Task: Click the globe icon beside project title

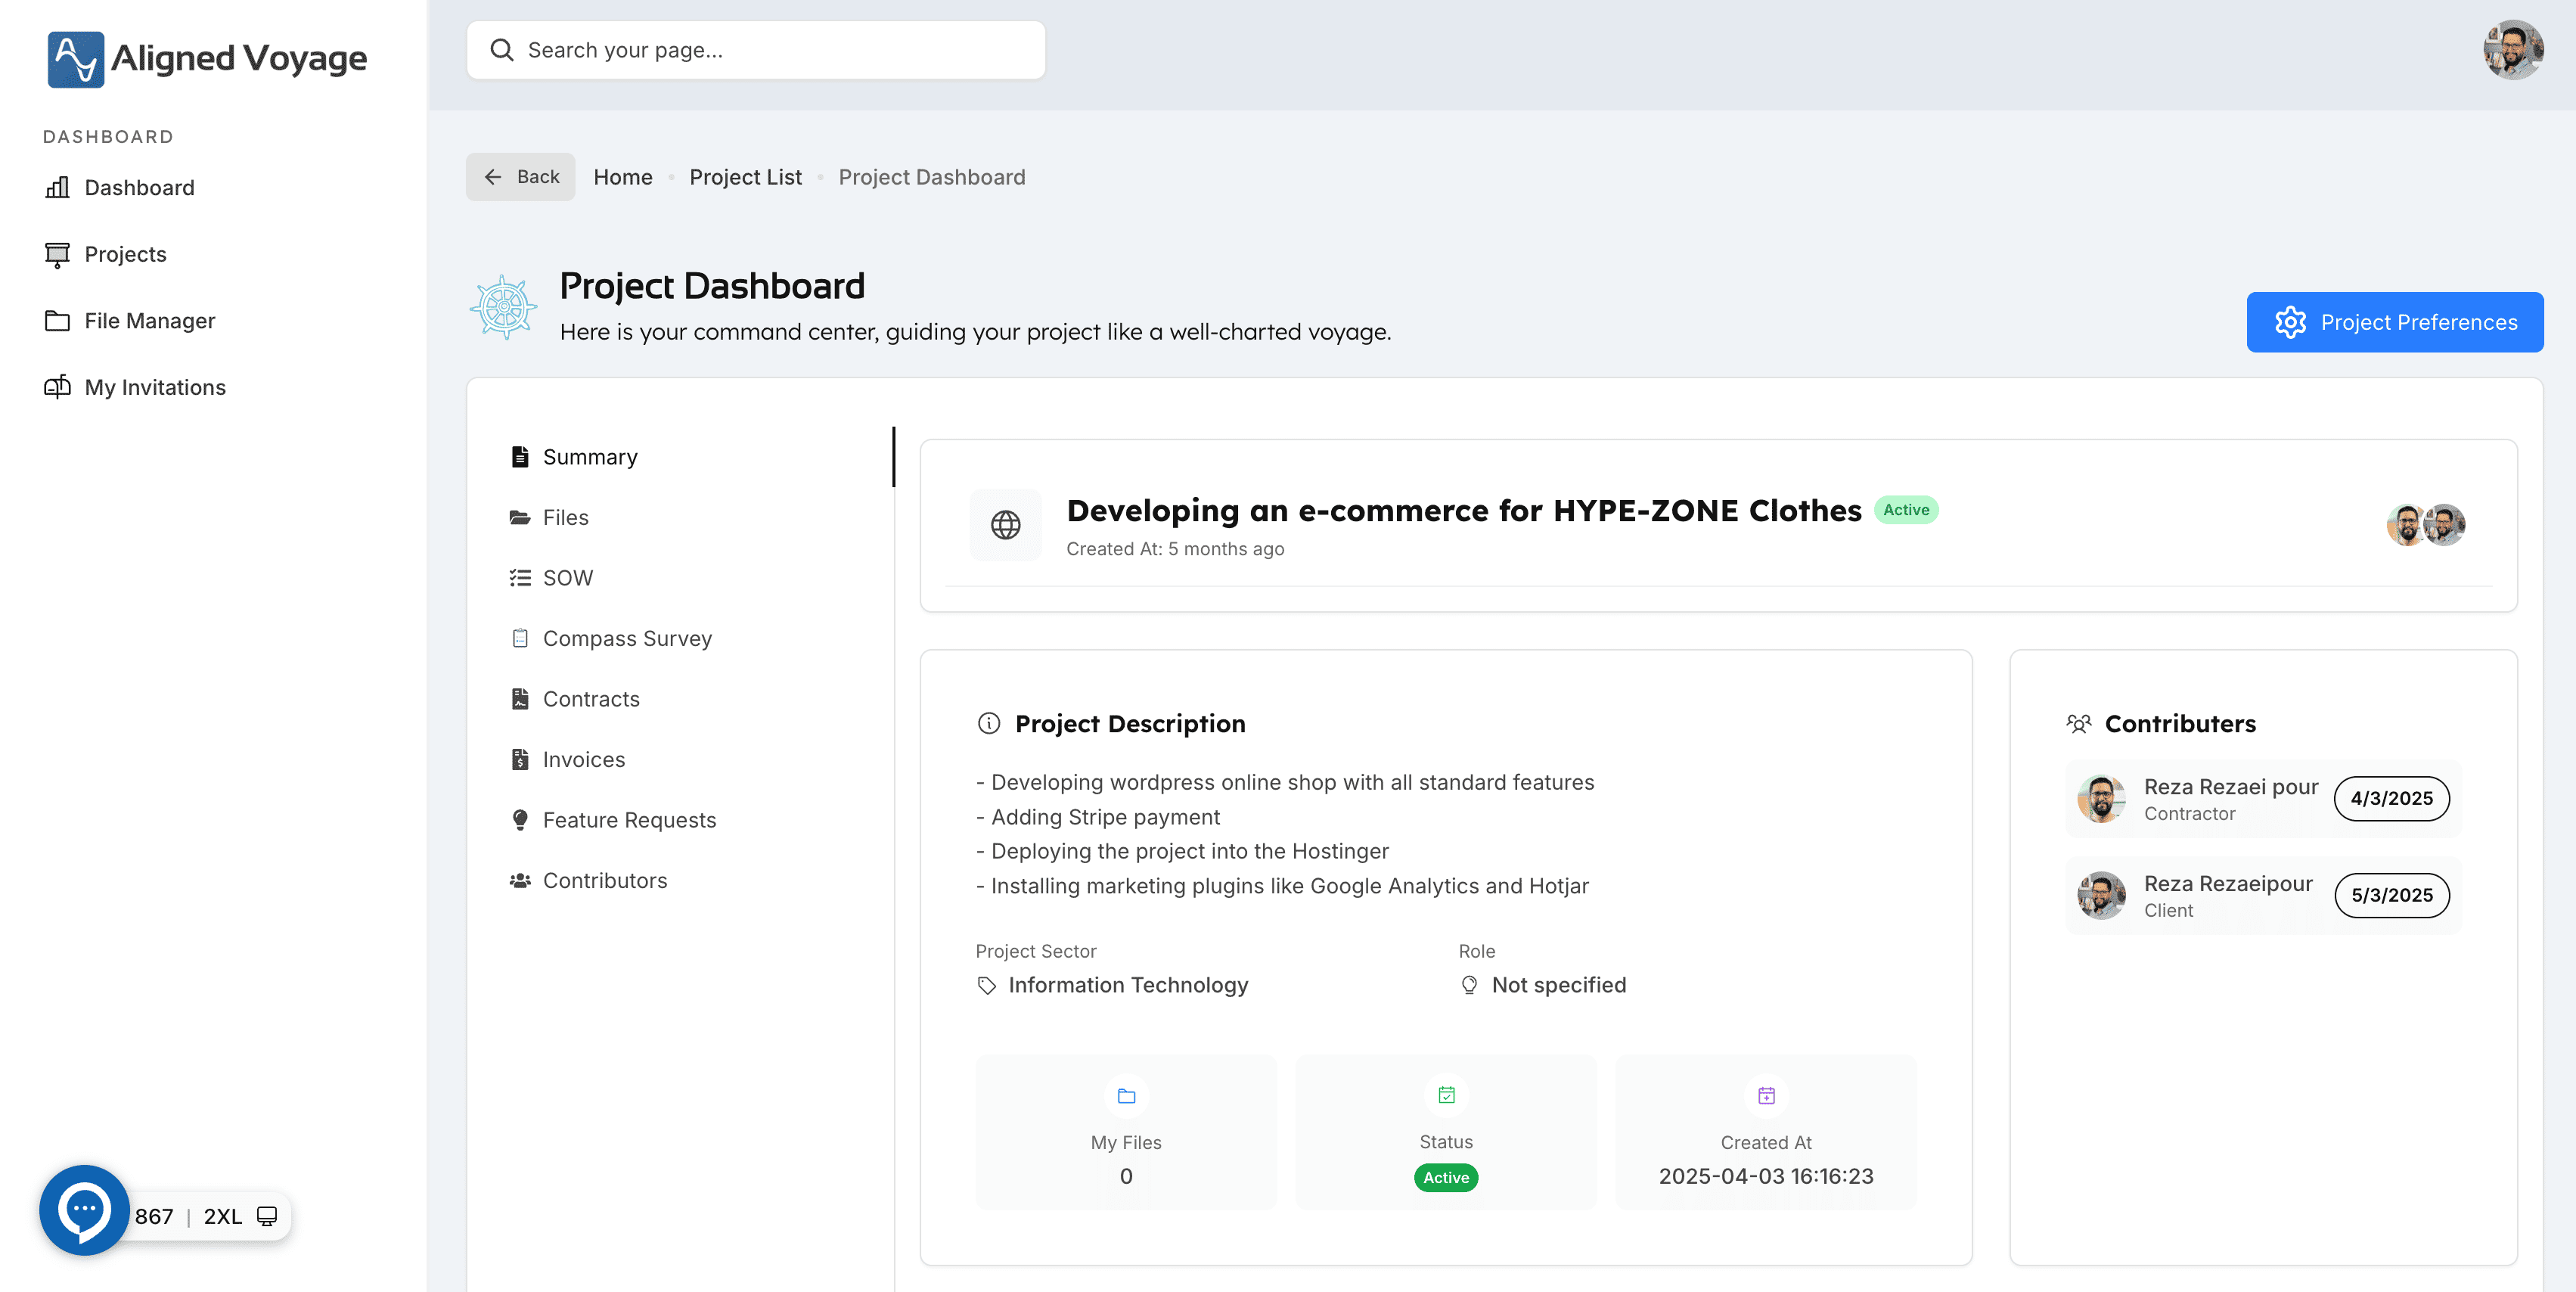Action: coord(1005,525)
